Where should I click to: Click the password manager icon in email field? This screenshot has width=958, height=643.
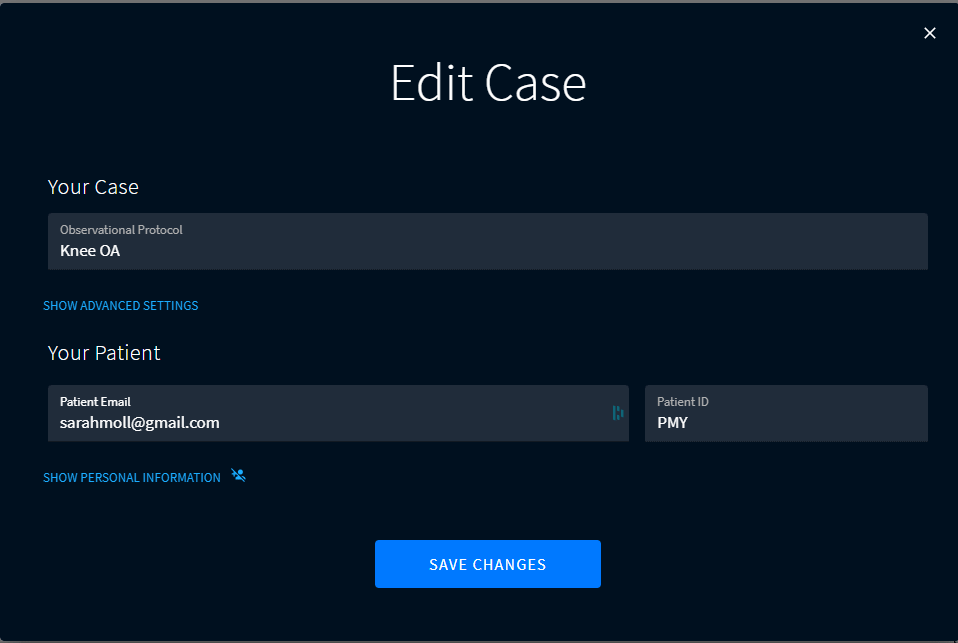[617, 413]
